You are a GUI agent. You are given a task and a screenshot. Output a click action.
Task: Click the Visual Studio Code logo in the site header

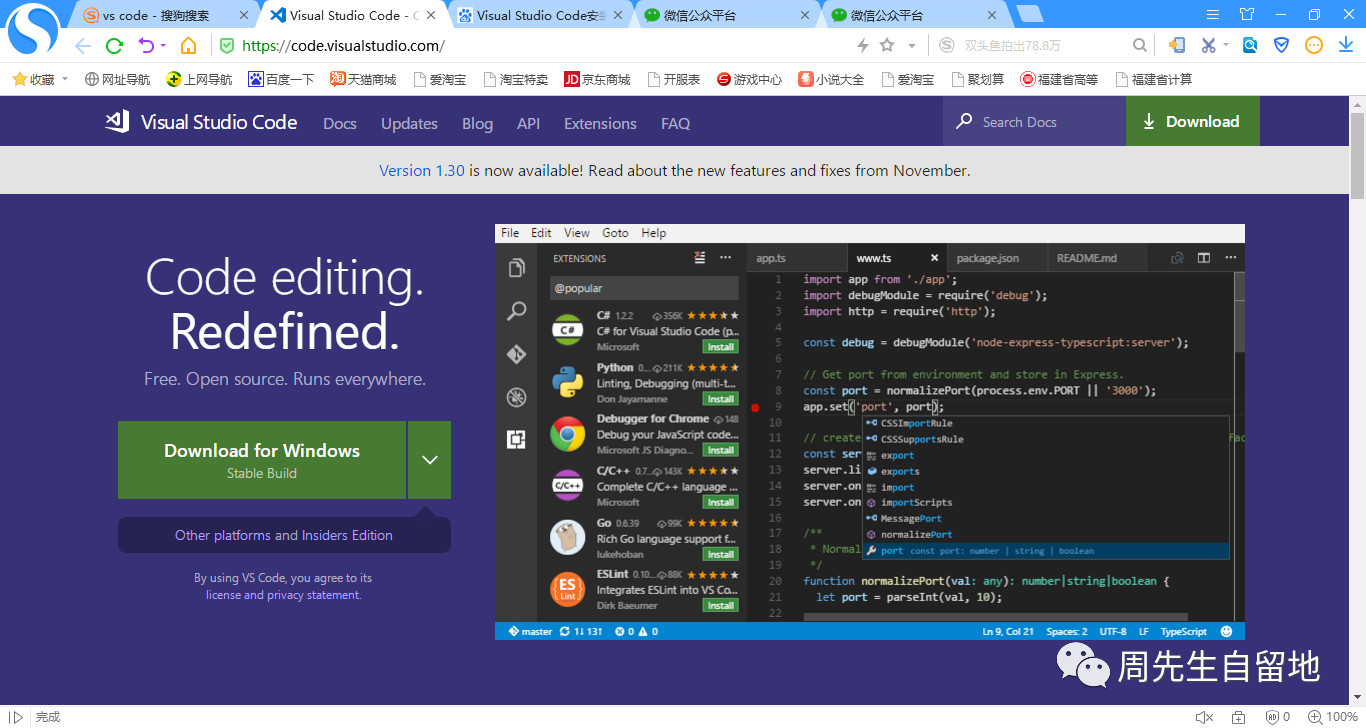coord(202,122)
